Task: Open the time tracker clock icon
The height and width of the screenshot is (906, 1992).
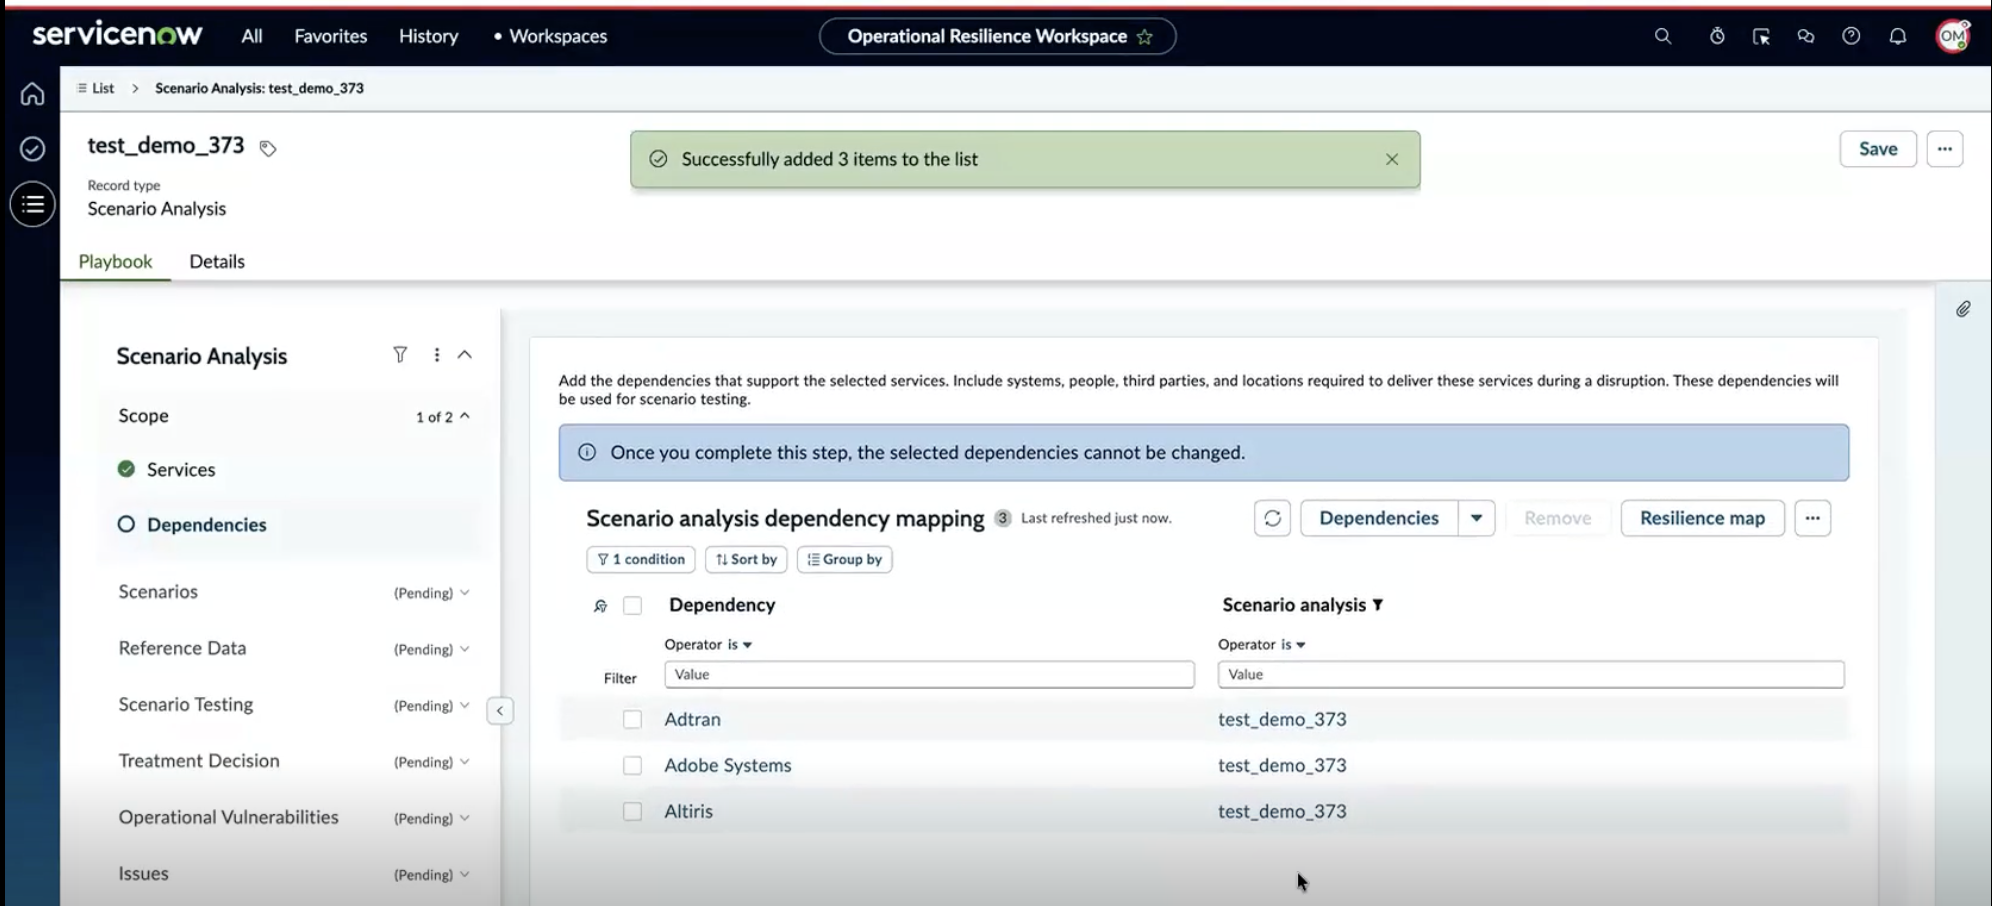Action: [1717, 36]
